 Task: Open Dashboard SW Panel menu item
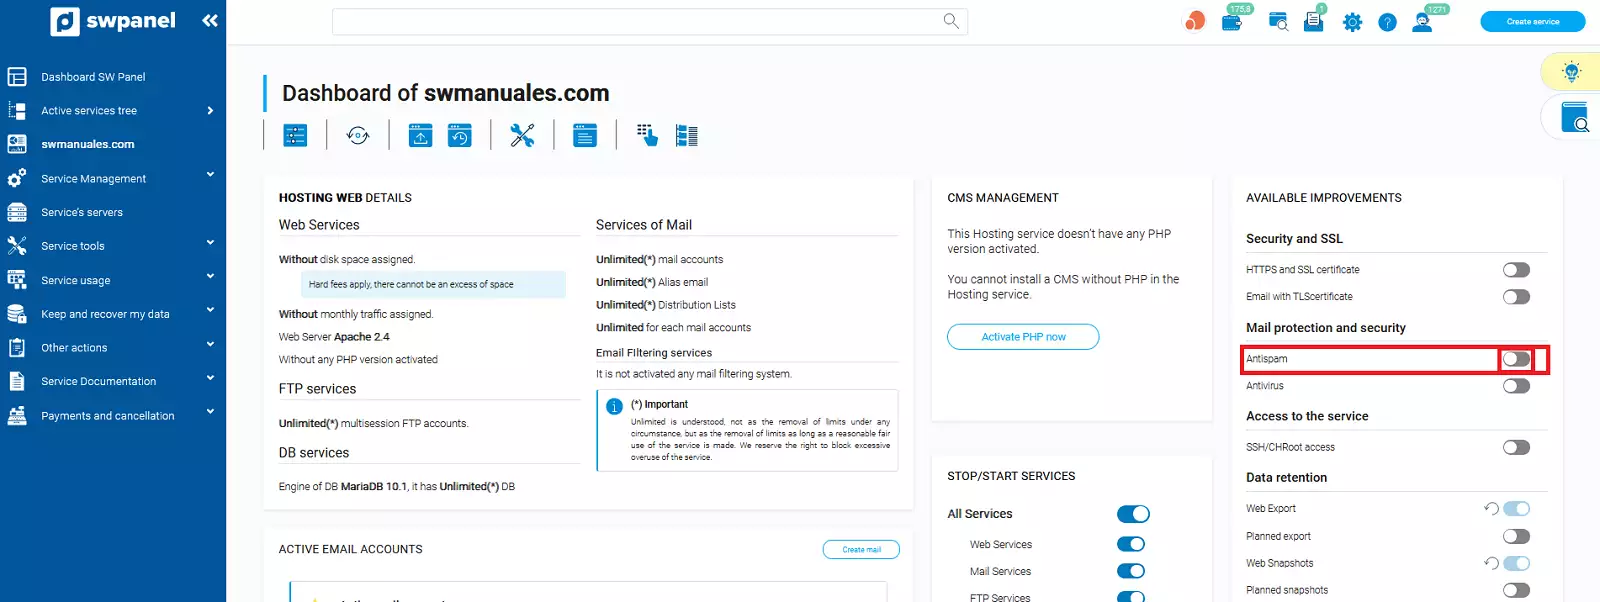[x=93, y=77]
